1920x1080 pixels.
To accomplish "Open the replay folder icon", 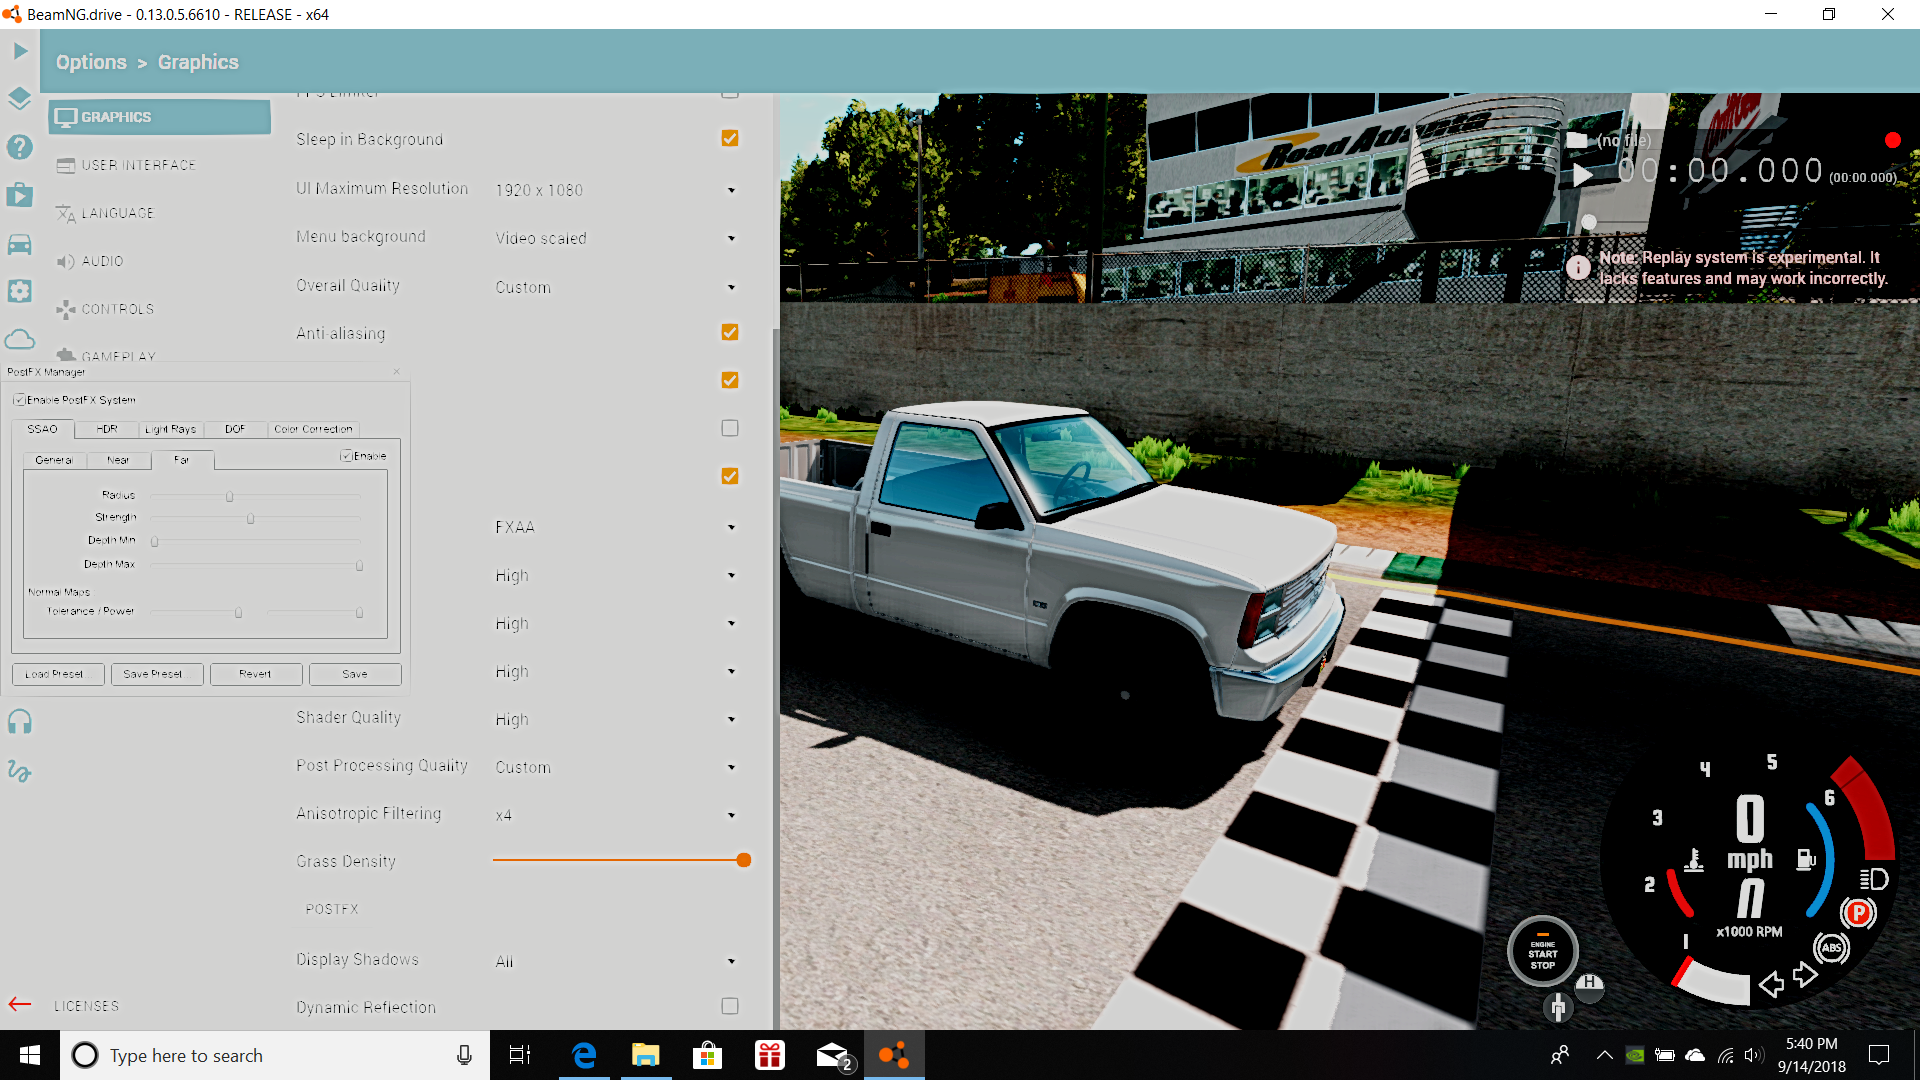I will (x=1576, y=140).
